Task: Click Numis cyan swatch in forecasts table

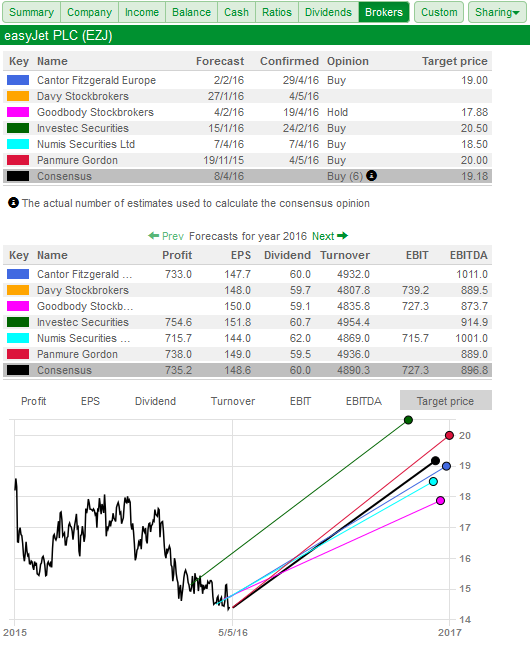Action: (18, 338)
